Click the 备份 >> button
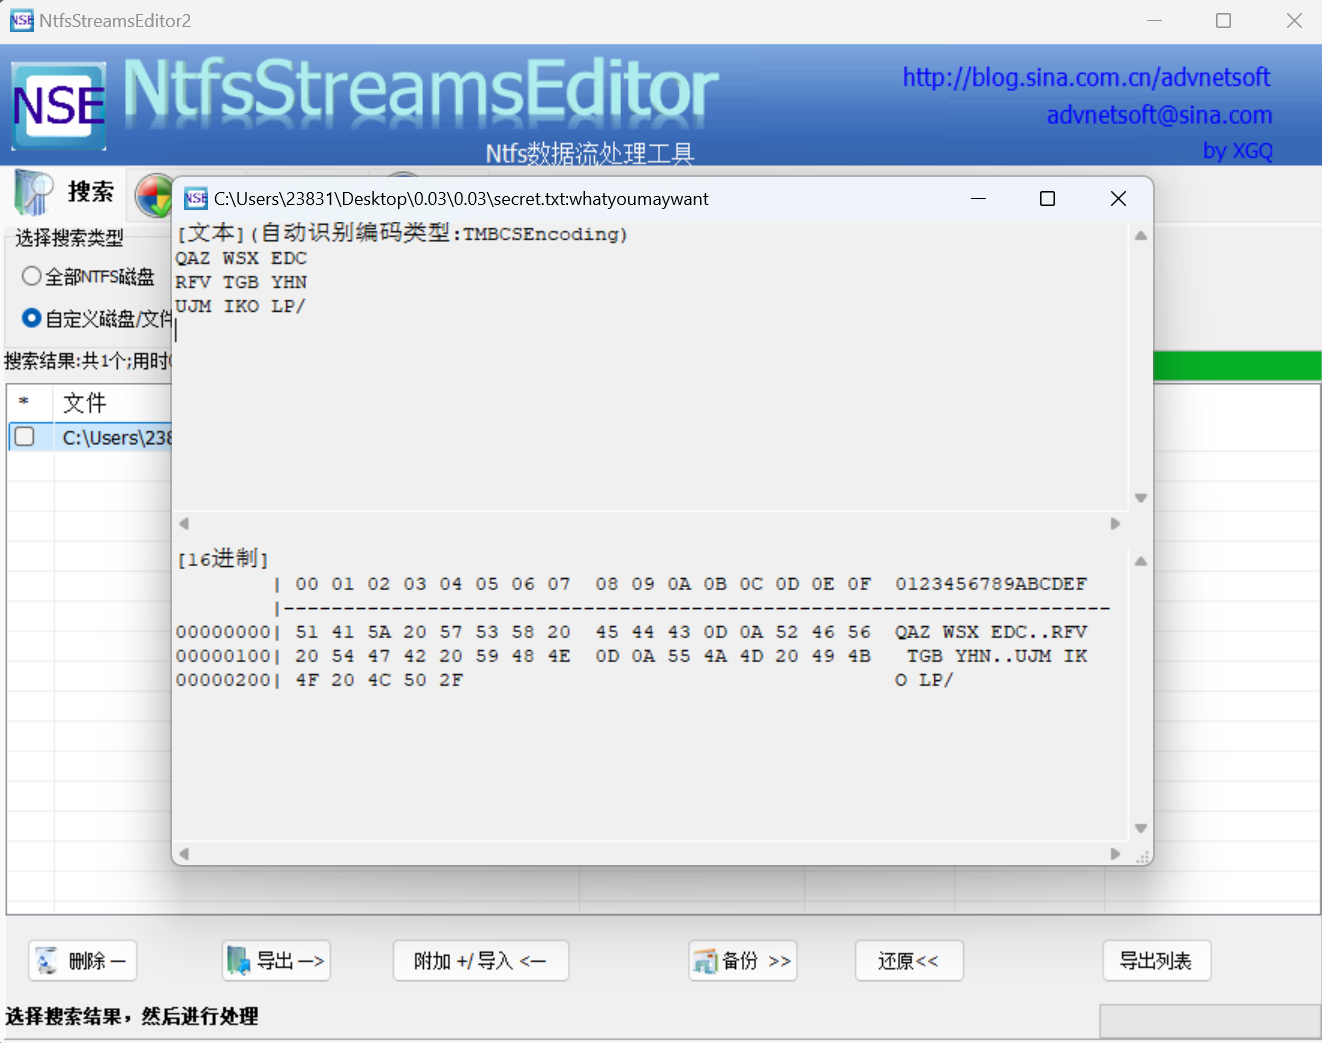 (743, 961)
